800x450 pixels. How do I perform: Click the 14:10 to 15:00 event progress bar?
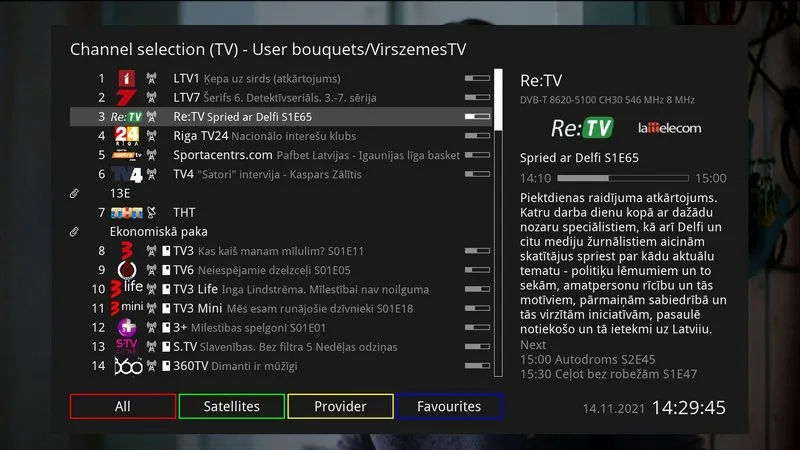[623, 178]
